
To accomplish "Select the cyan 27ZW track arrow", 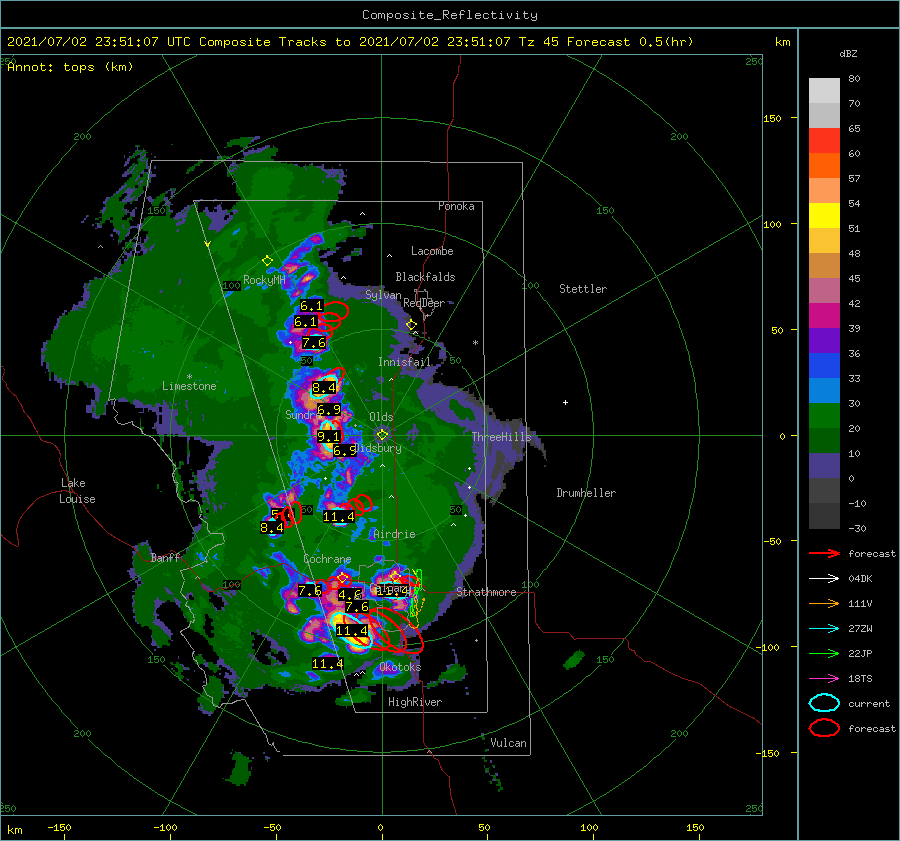I will (824, 629).
